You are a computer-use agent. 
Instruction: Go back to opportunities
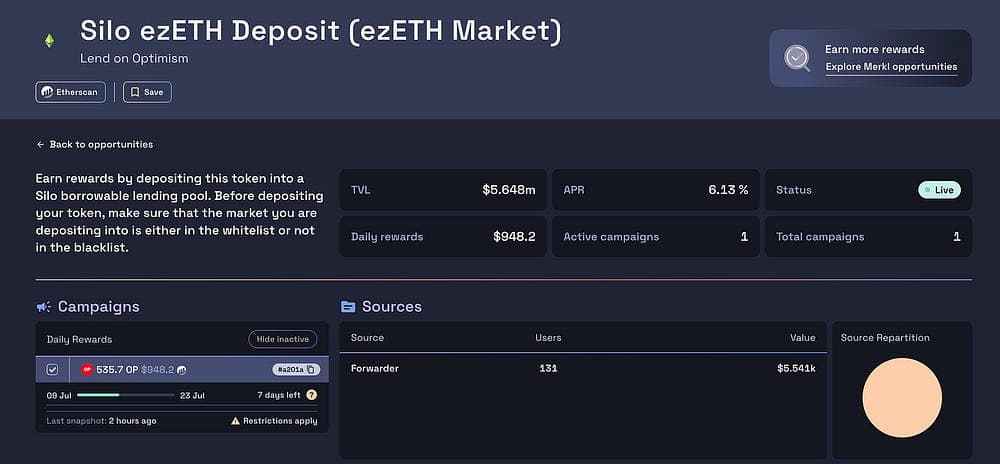click(x=94, y=145)
